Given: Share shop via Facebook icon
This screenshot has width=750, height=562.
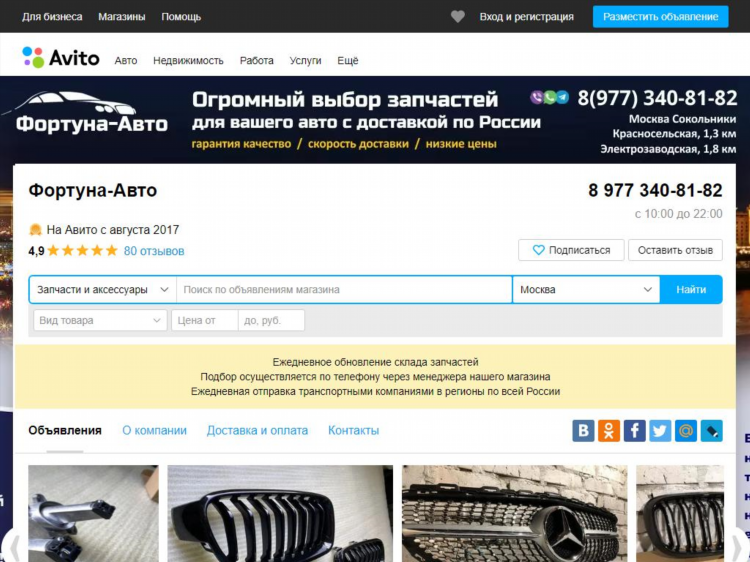Looking at the screenshot, I should pos(635,431).
